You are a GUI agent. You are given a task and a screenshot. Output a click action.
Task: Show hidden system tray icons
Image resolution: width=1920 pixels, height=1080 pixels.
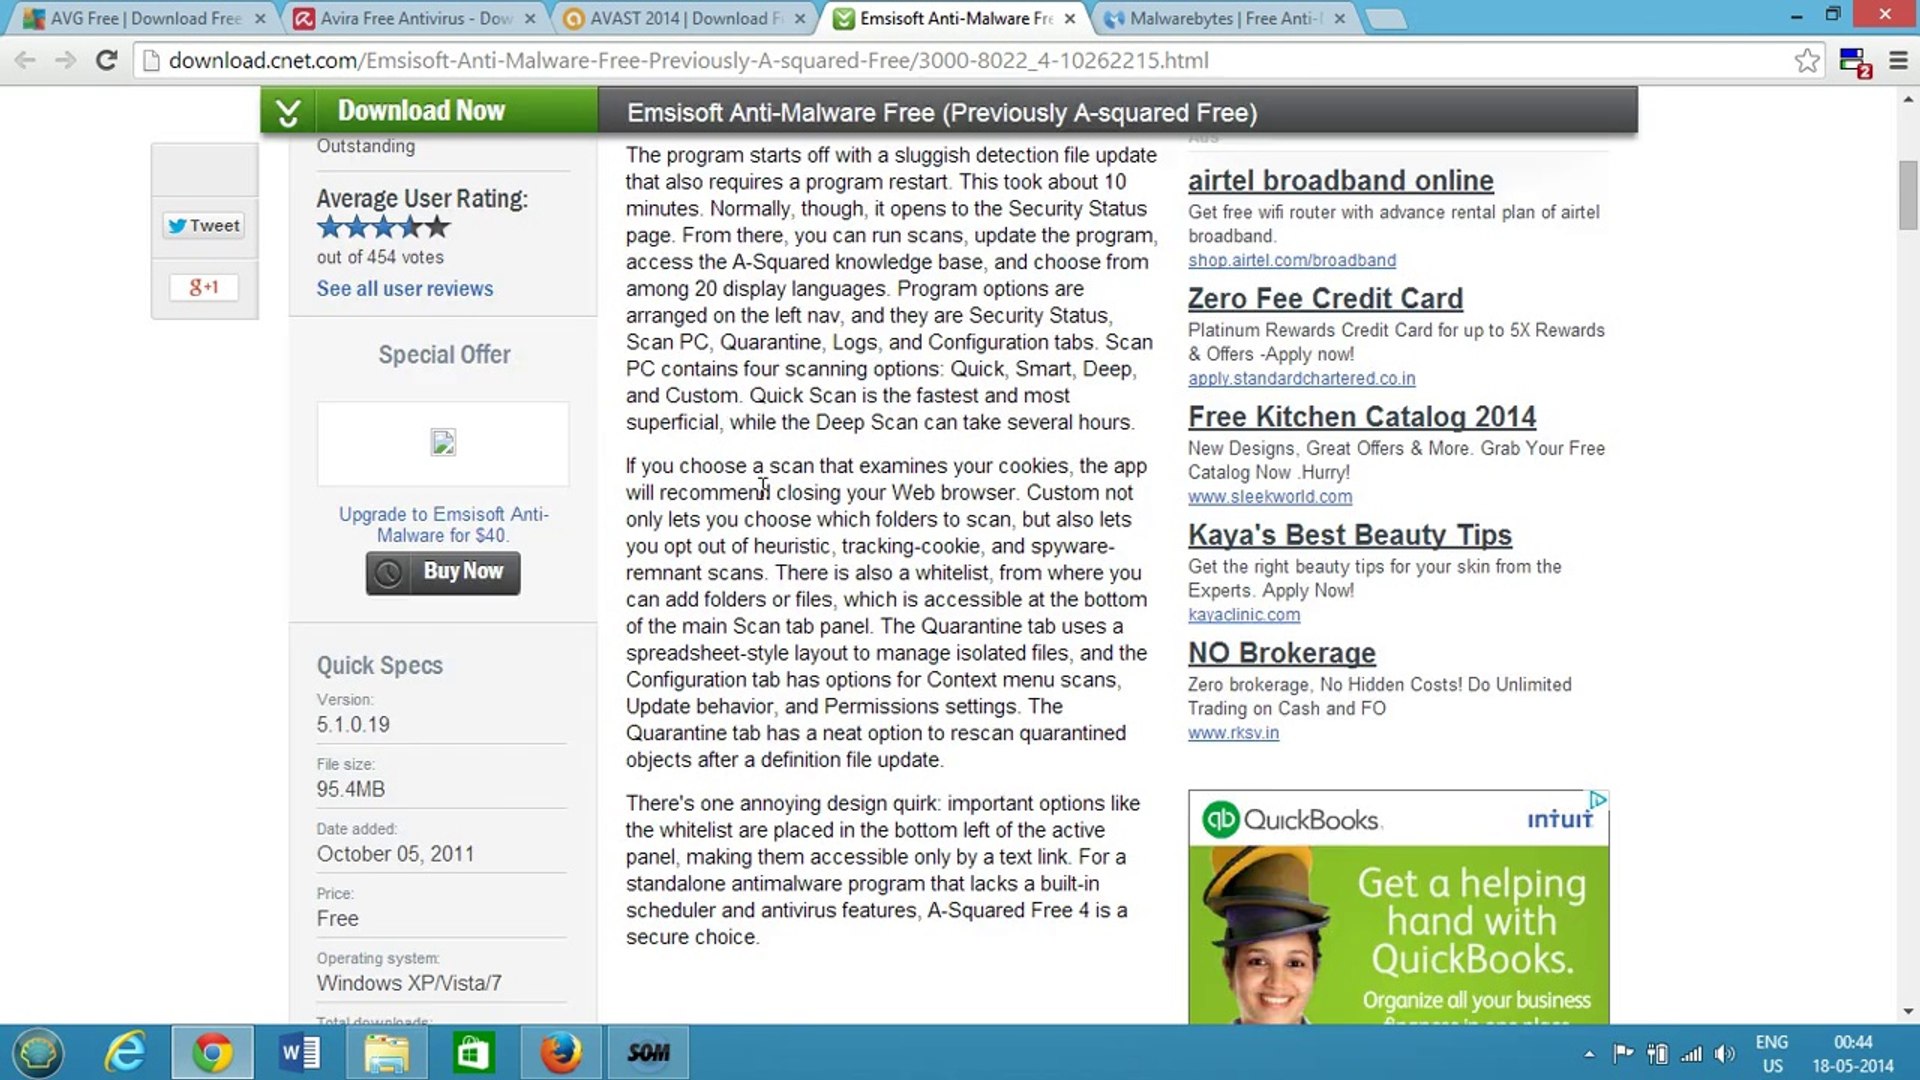click(1589, 1053)
